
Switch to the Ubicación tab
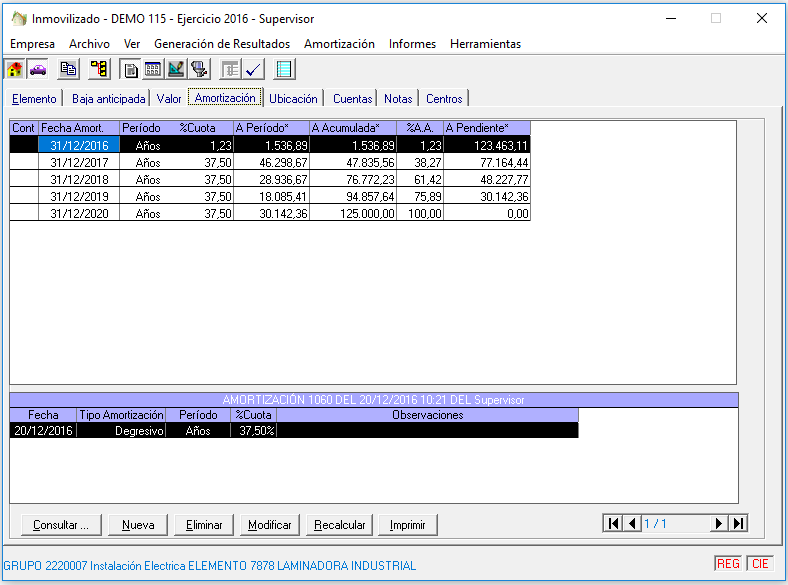(x=293, y=98)
